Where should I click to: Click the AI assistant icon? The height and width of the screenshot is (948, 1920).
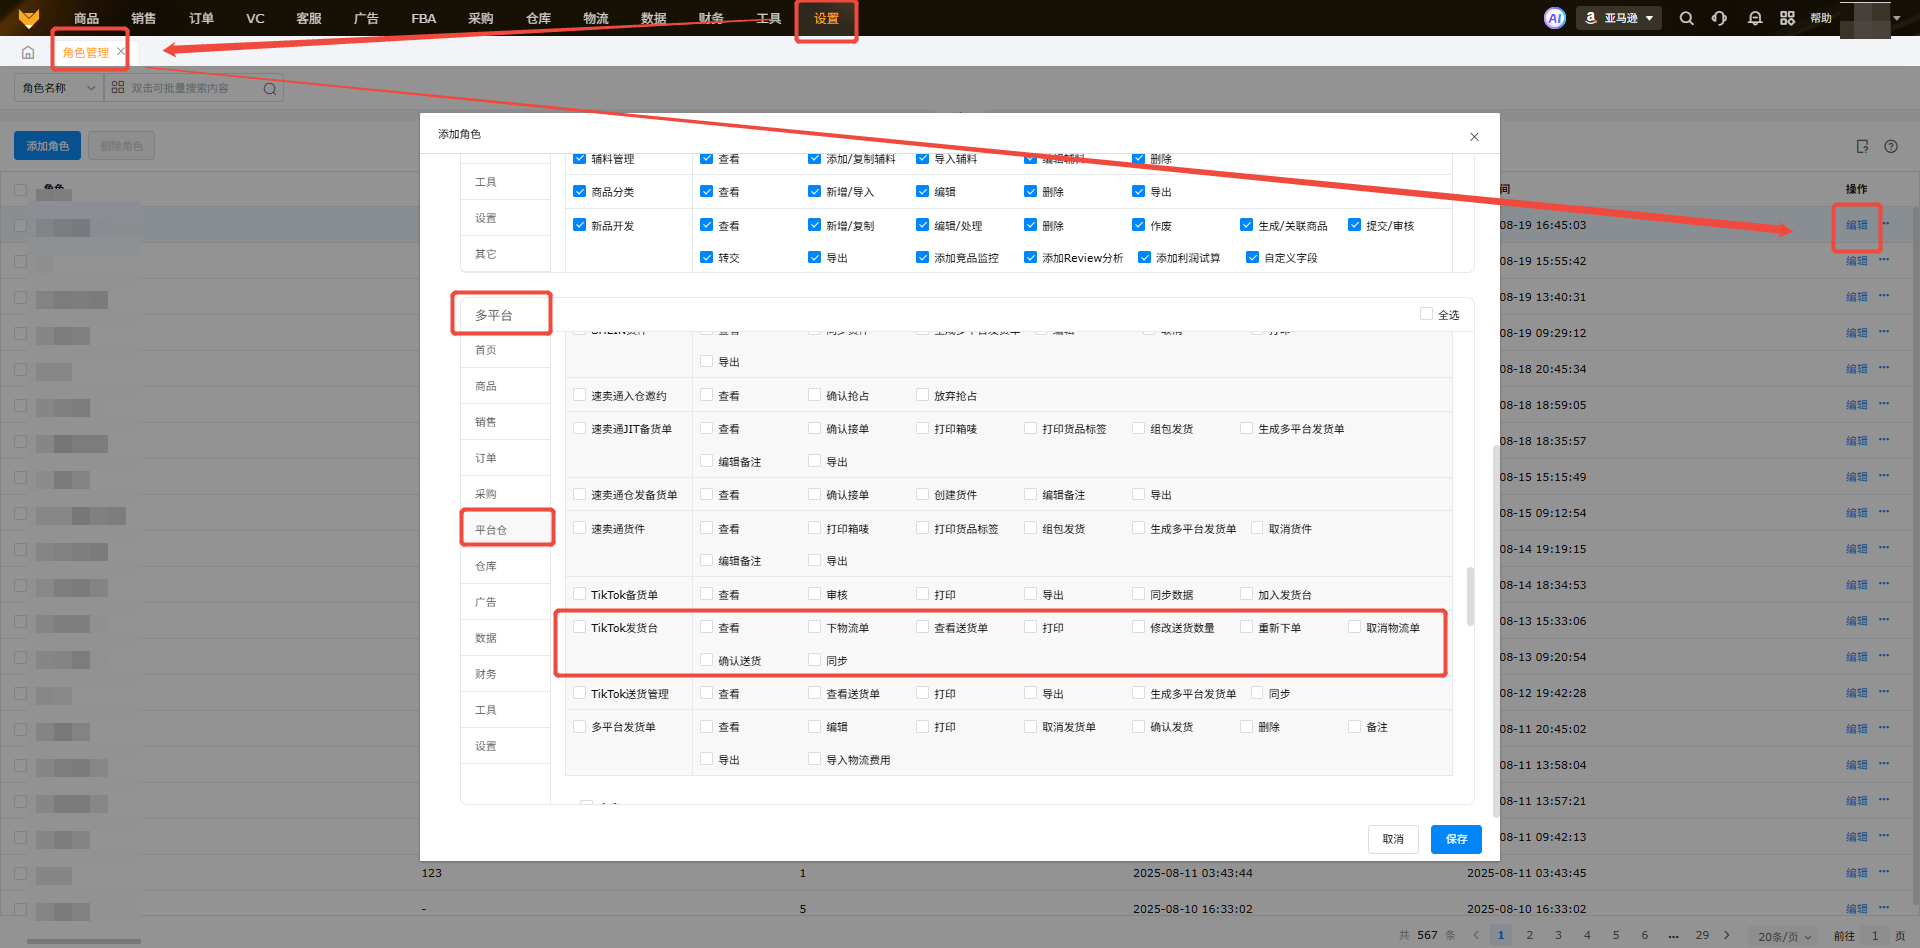coord(1554,18)
